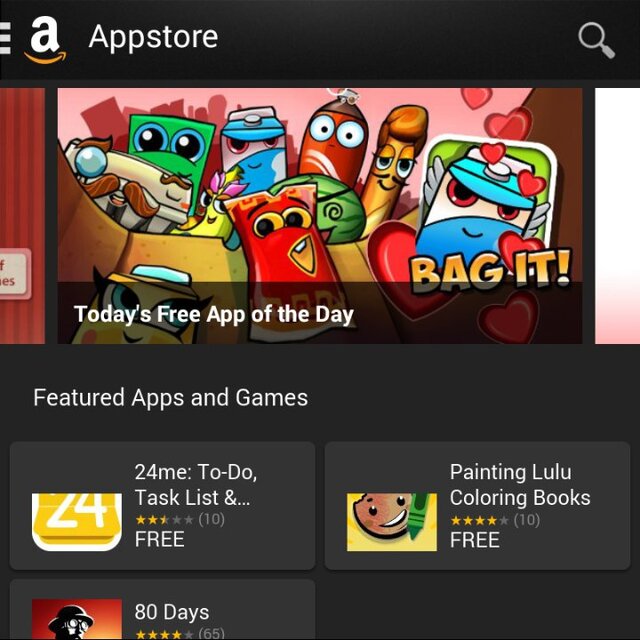Viewport: 640px width, 640px height.
Task: Open the search magnifier icon
Action: tap(596, 40)
